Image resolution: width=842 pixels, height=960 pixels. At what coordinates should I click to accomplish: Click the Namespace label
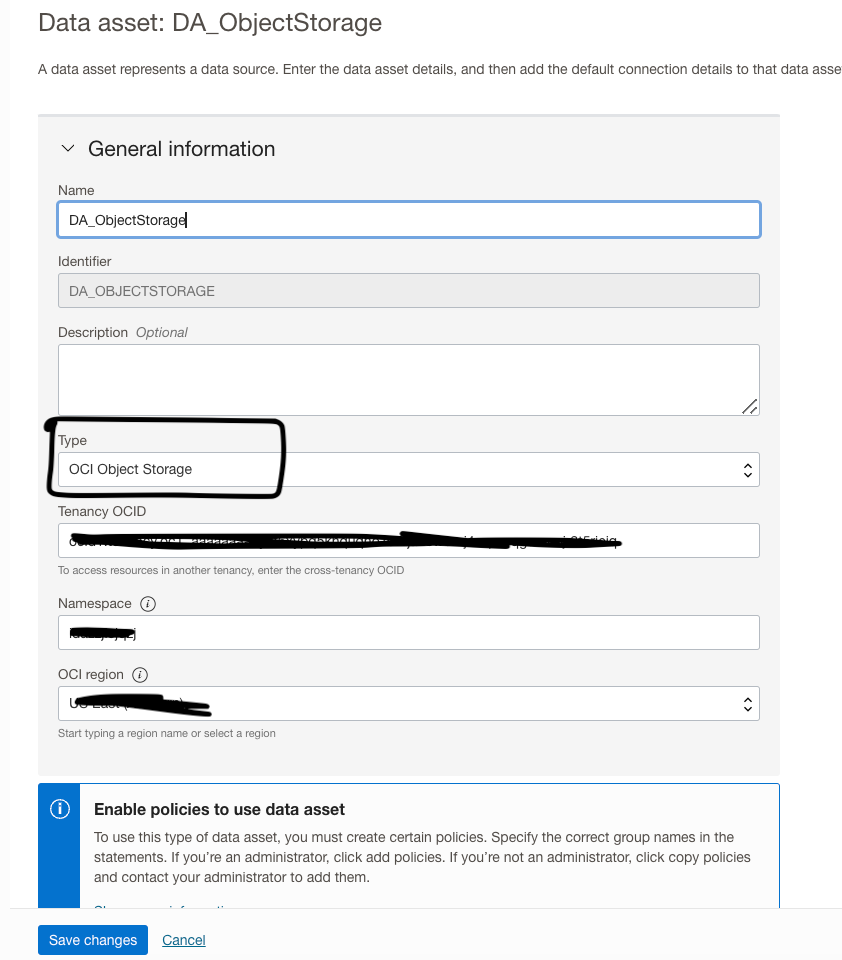tap(95, 604)
